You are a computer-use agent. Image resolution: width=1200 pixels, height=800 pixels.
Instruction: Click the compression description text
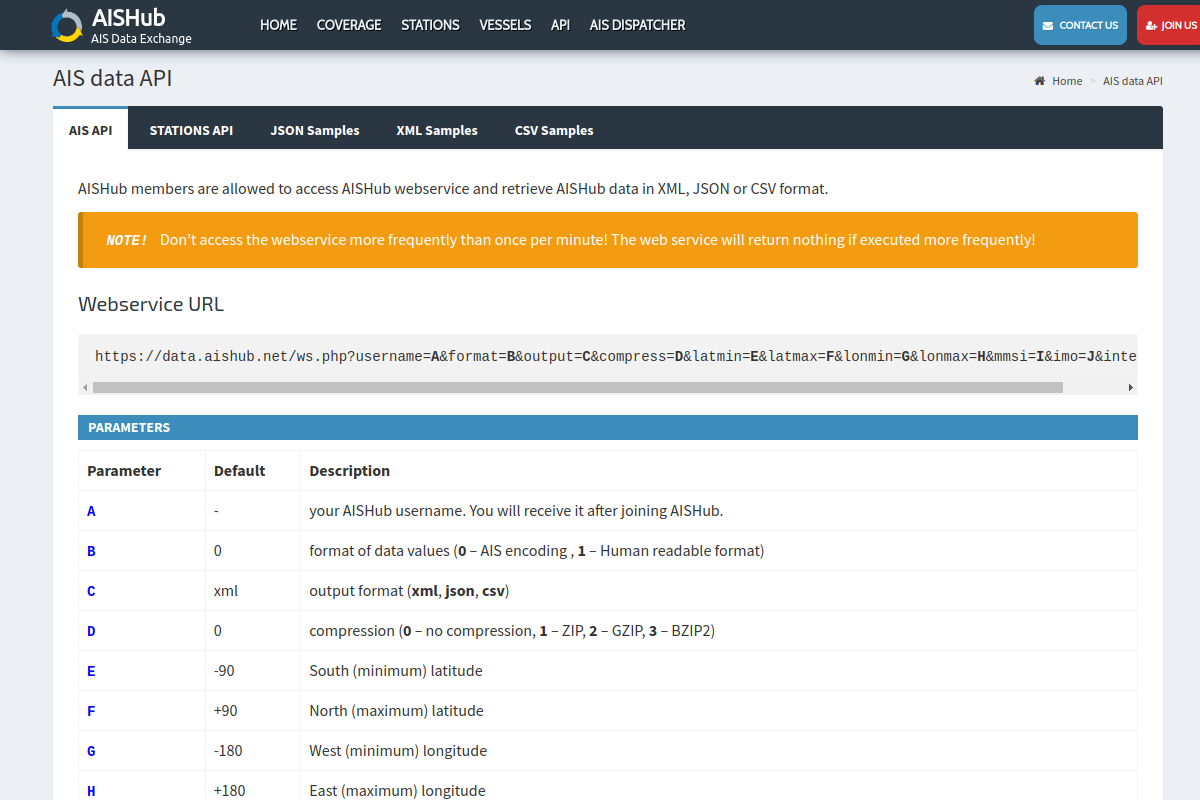pyautogui.click(x=512, y=631)
